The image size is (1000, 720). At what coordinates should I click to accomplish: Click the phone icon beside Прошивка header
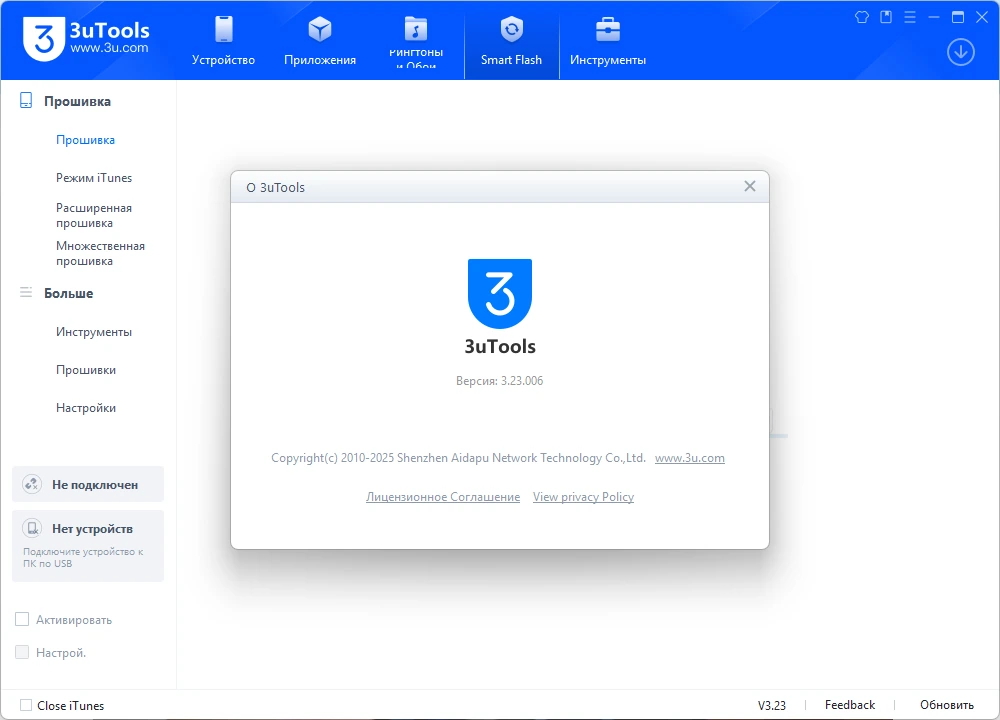coord(26,100)
